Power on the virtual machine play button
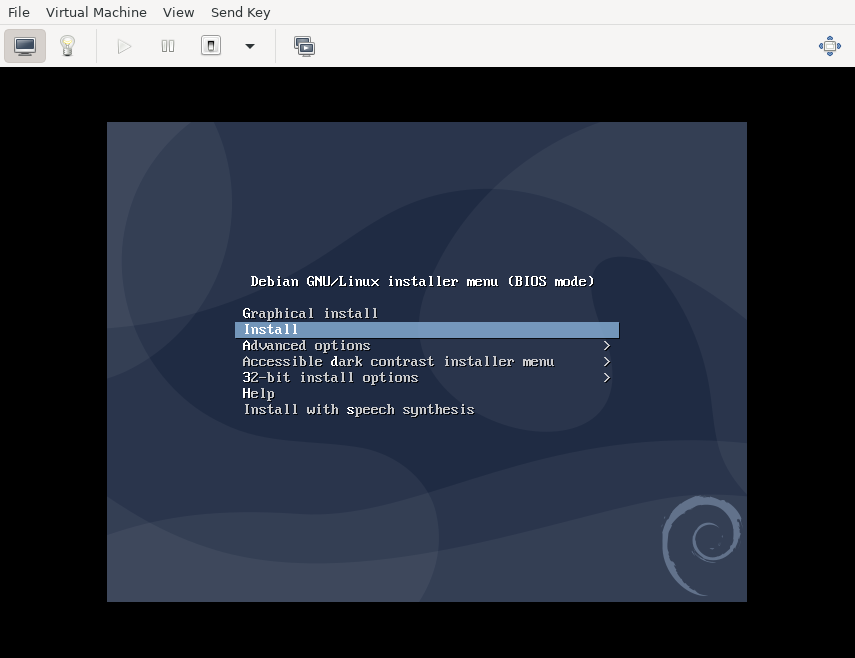The width and height of the screenshot is (855, 658). click(124, 46)
